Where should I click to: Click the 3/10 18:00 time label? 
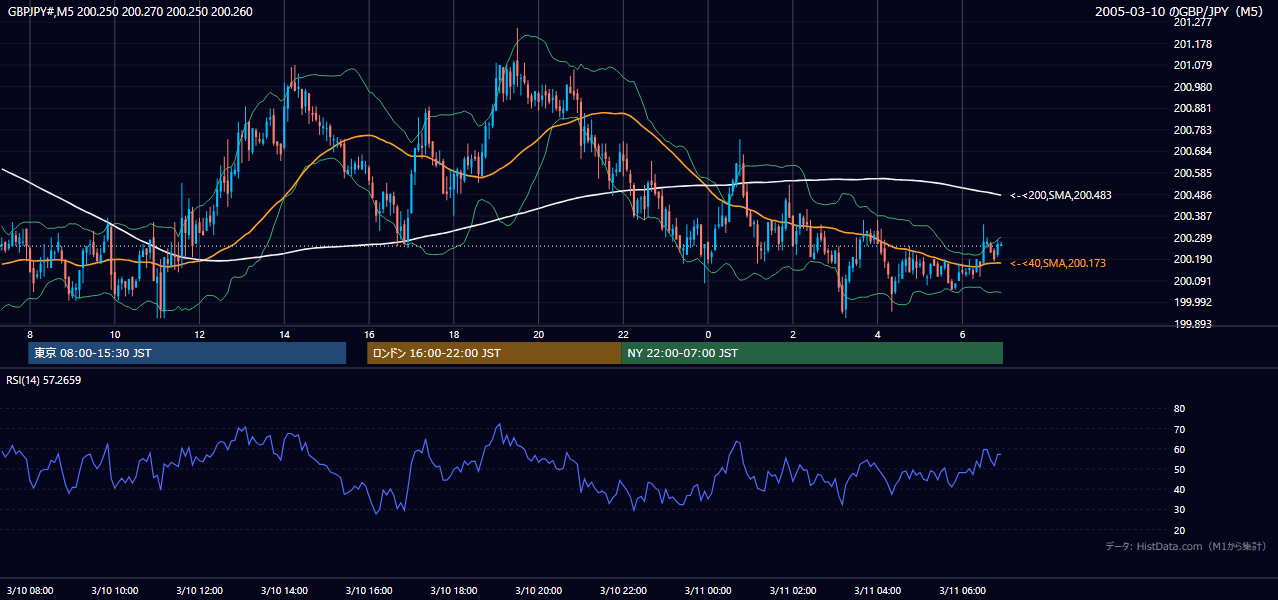[x=454, y=591]
